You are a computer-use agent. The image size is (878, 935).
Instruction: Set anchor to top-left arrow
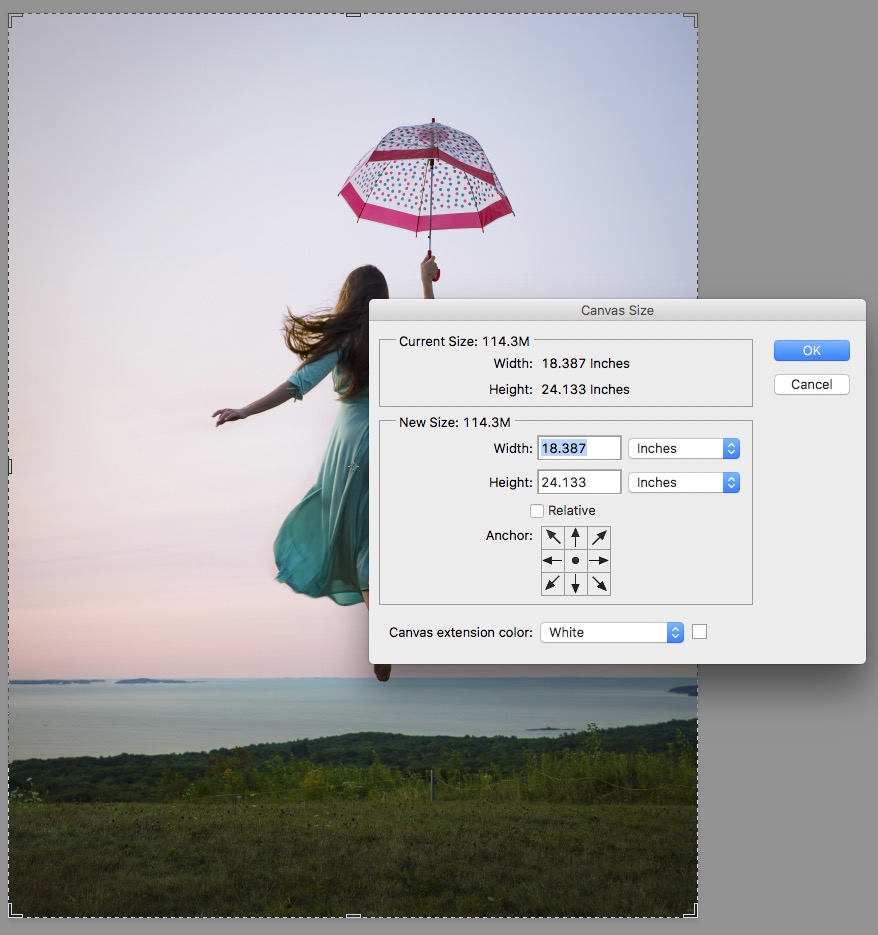click(553, 538)
